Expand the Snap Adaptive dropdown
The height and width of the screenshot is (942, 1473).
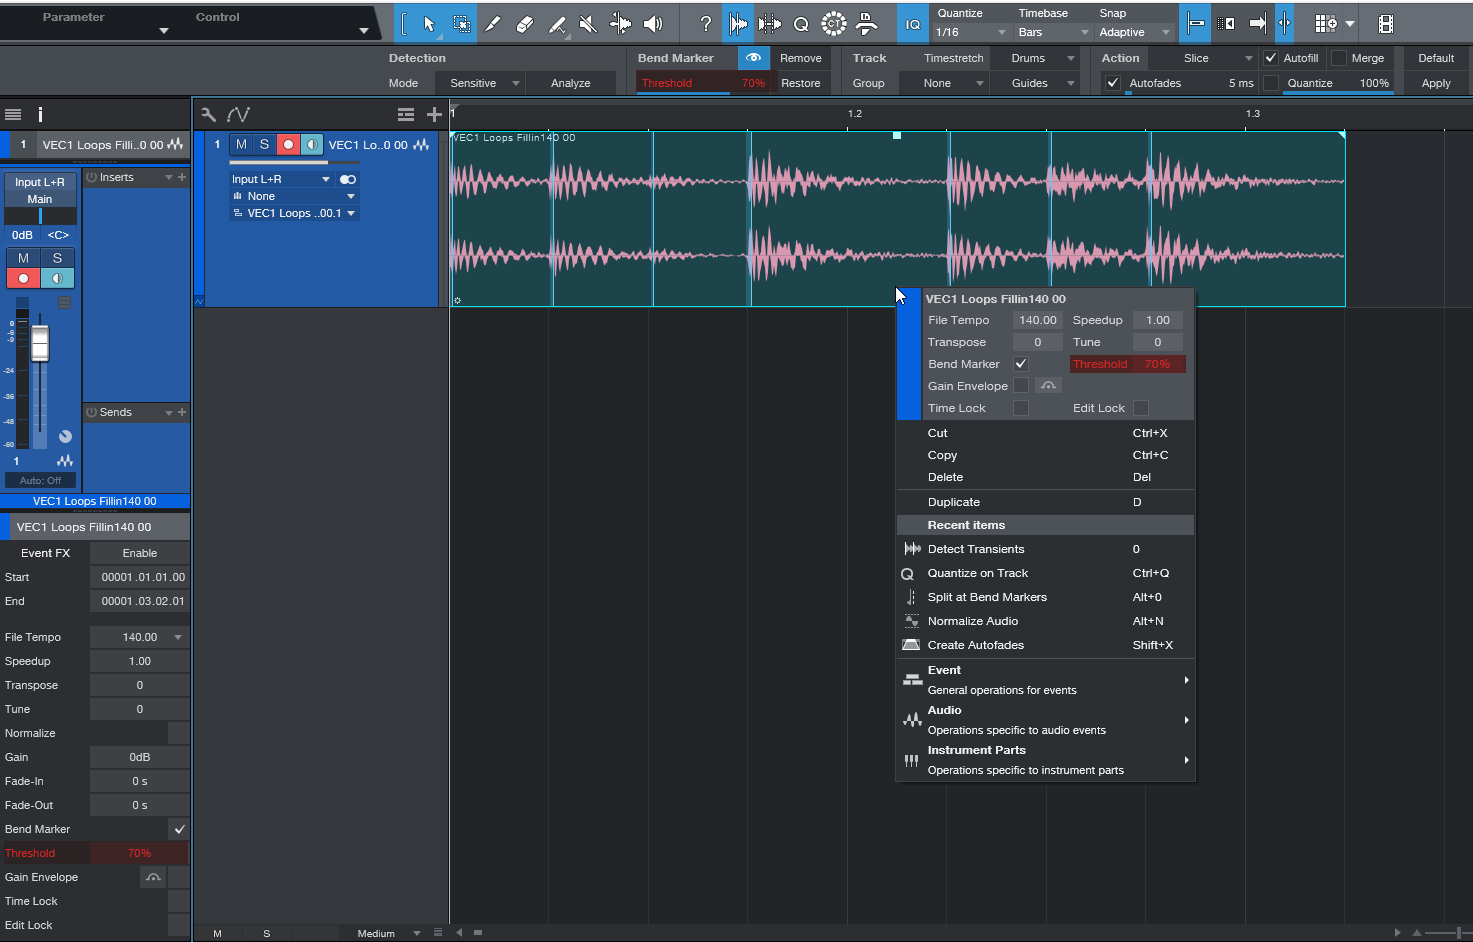[x=1134, y=32]
